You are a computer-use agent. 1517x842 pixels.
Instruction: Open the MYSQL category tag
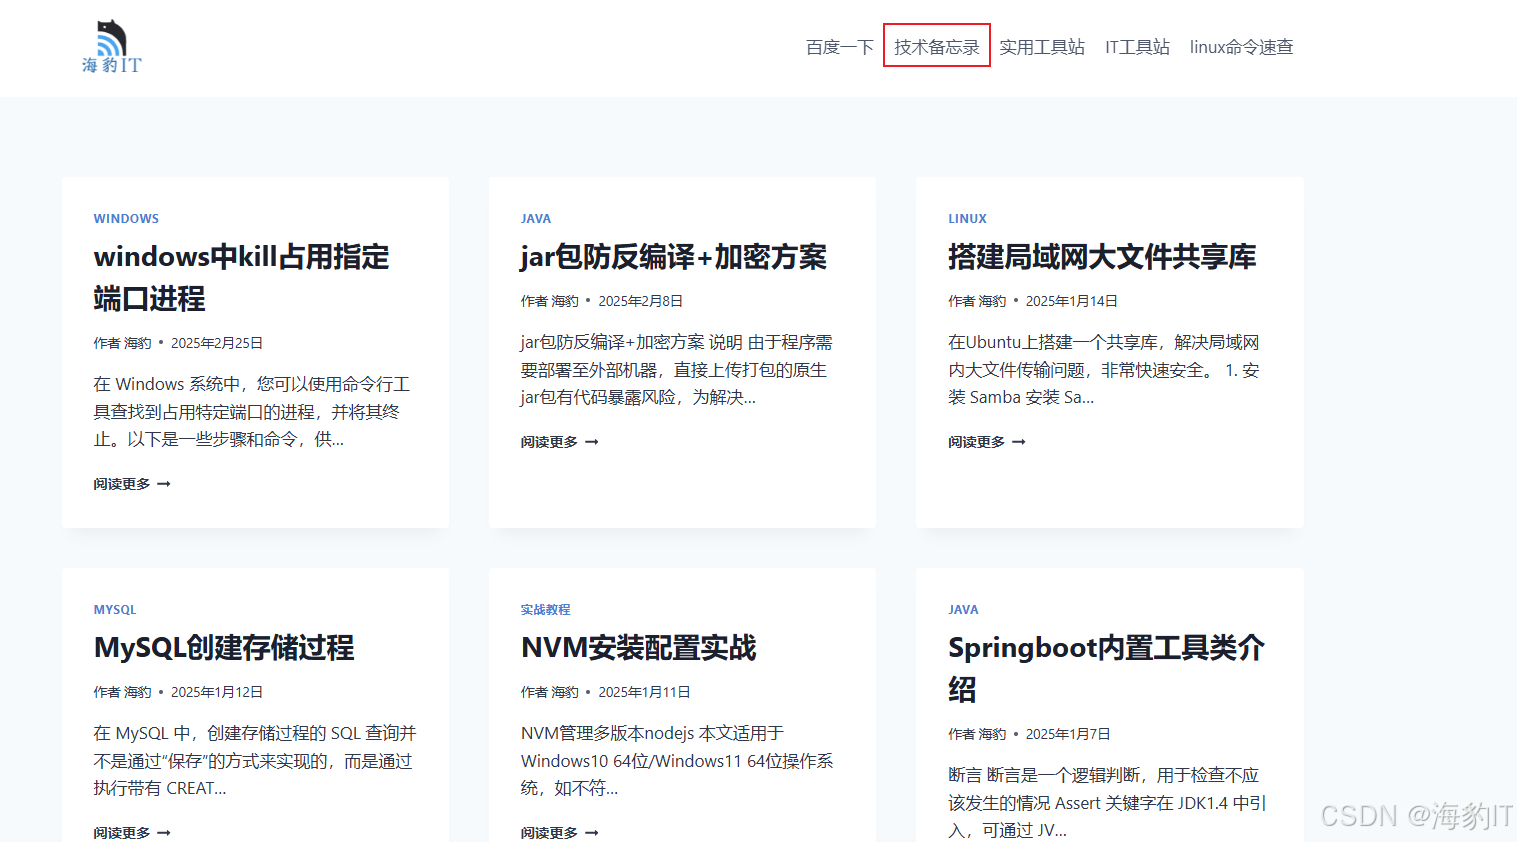(x=115, y=610)
